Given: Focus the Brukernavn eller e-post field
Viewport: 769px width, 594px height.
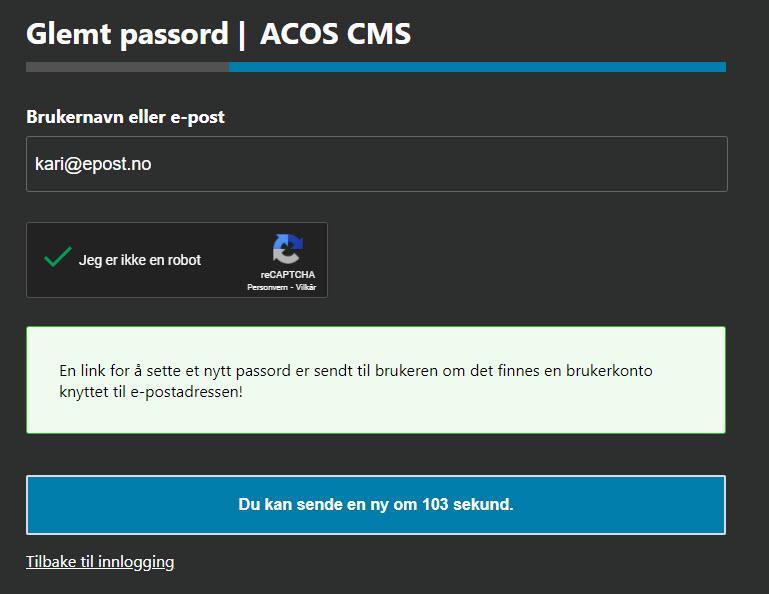Looking at the screenshot, I should tap(376, 164).
